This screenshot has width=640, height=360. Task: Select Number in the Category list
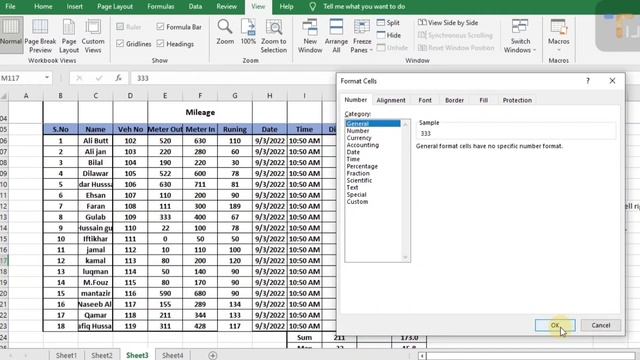point(358,131)
